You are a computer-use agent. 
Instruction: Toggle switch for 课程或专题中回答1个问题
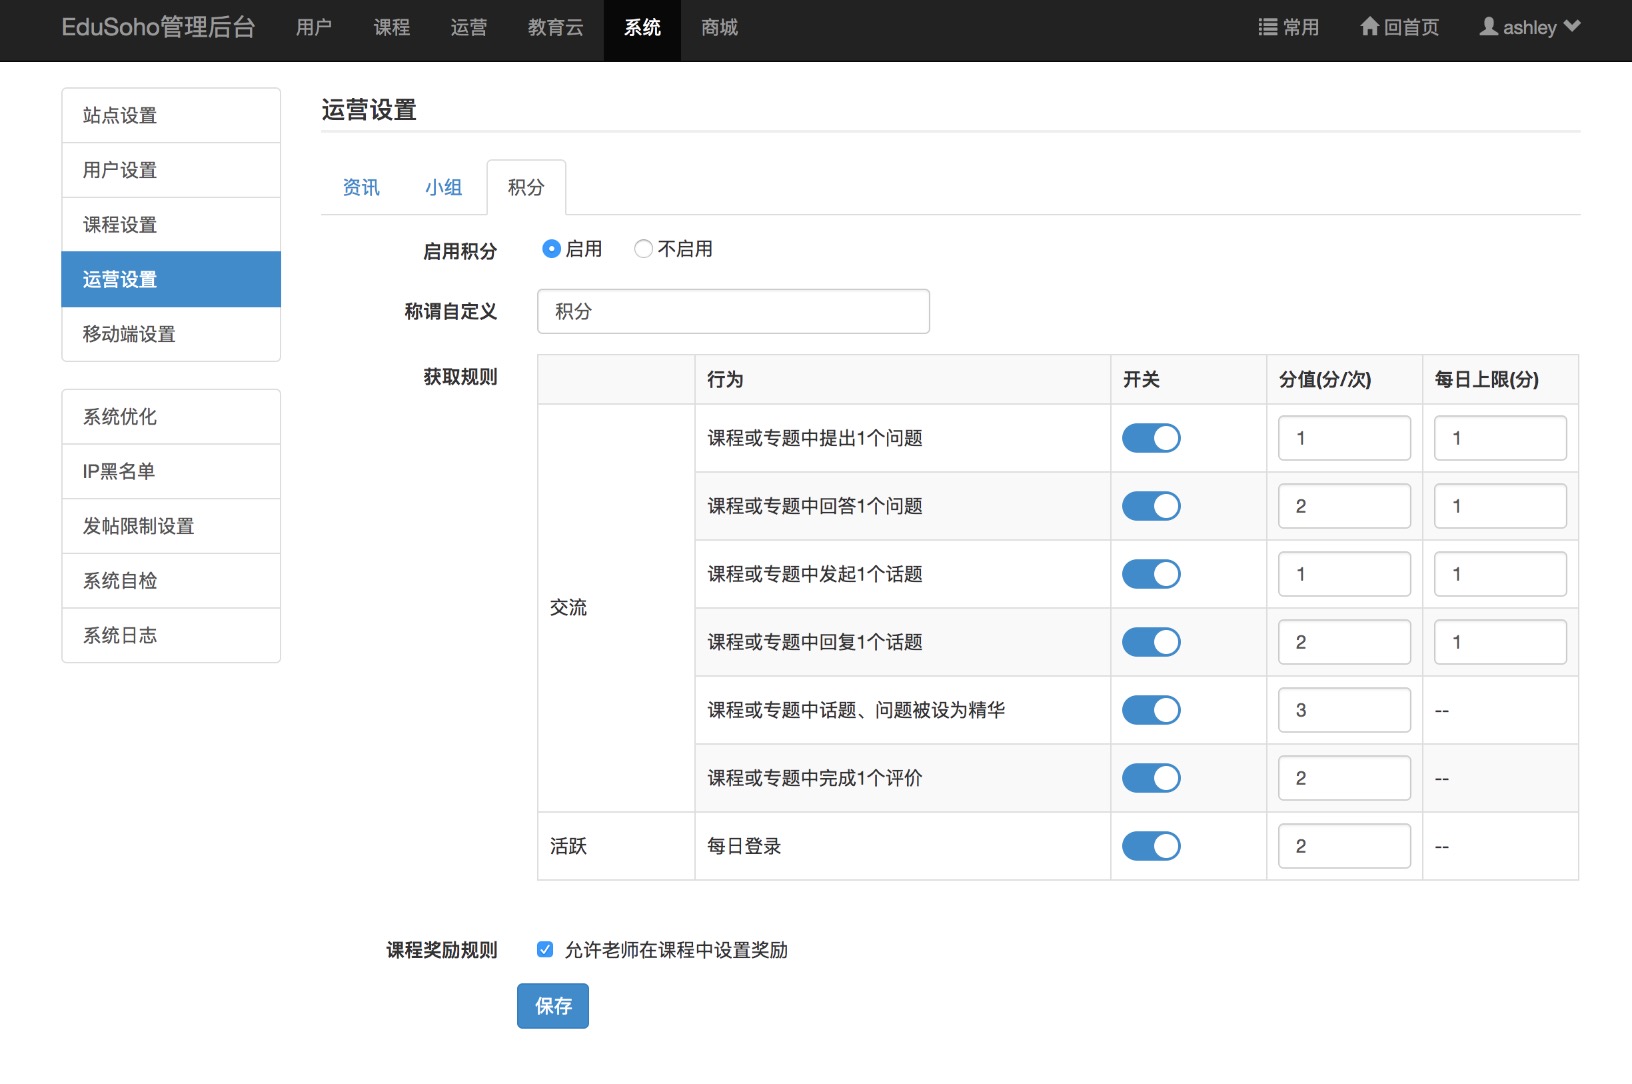pyautogui.click(x=1151, y=506)
